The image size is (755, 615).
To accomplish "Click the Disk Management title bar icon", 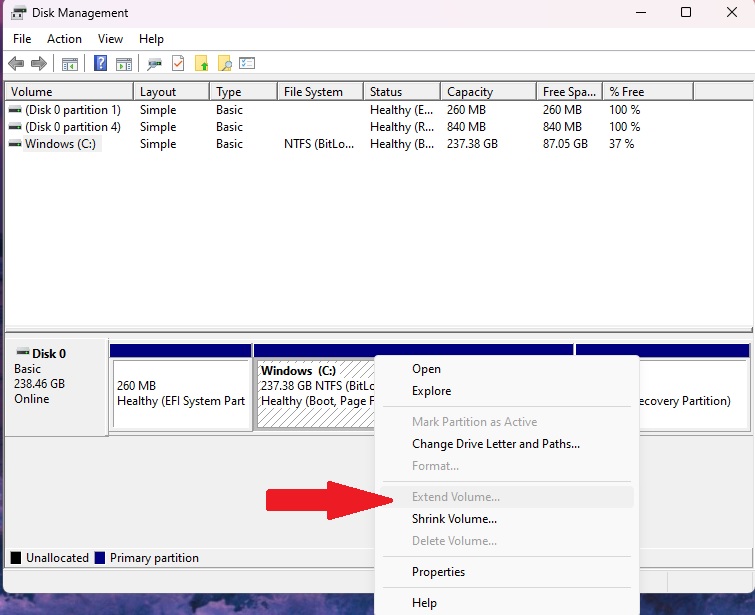I will tap(18, 13).
